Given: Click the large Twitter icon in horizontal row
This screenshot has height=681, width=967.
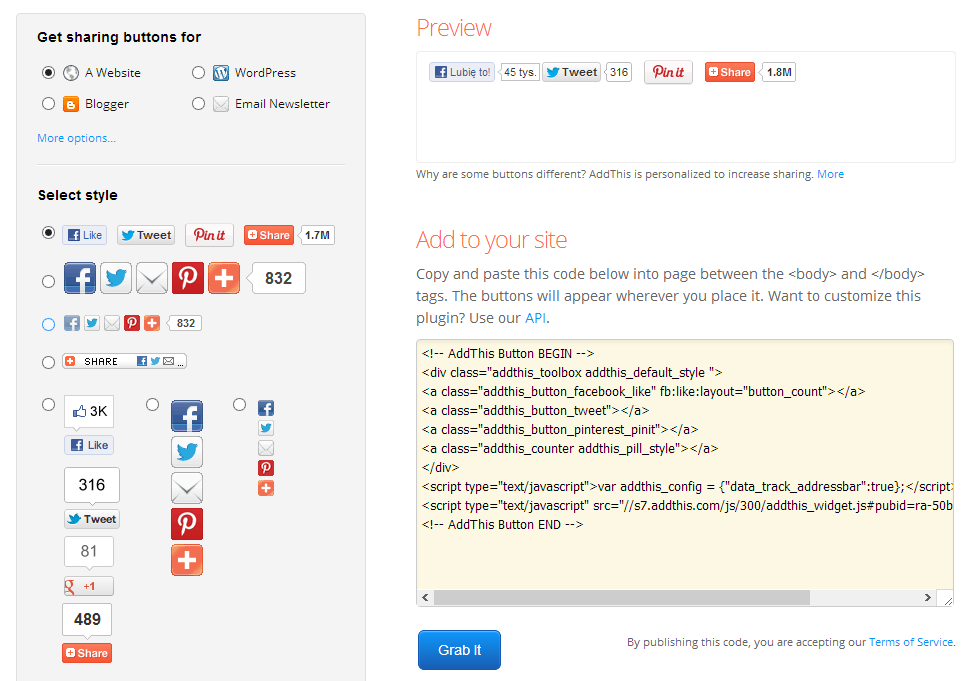Looking at the screenshot, I should [x=115, y=278].
